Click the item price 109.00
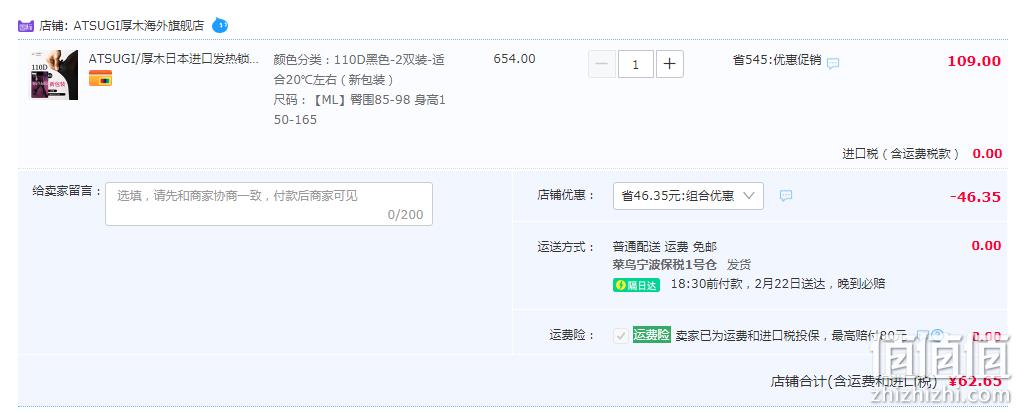The image size is (1020, 412). (x=974, y=61)
